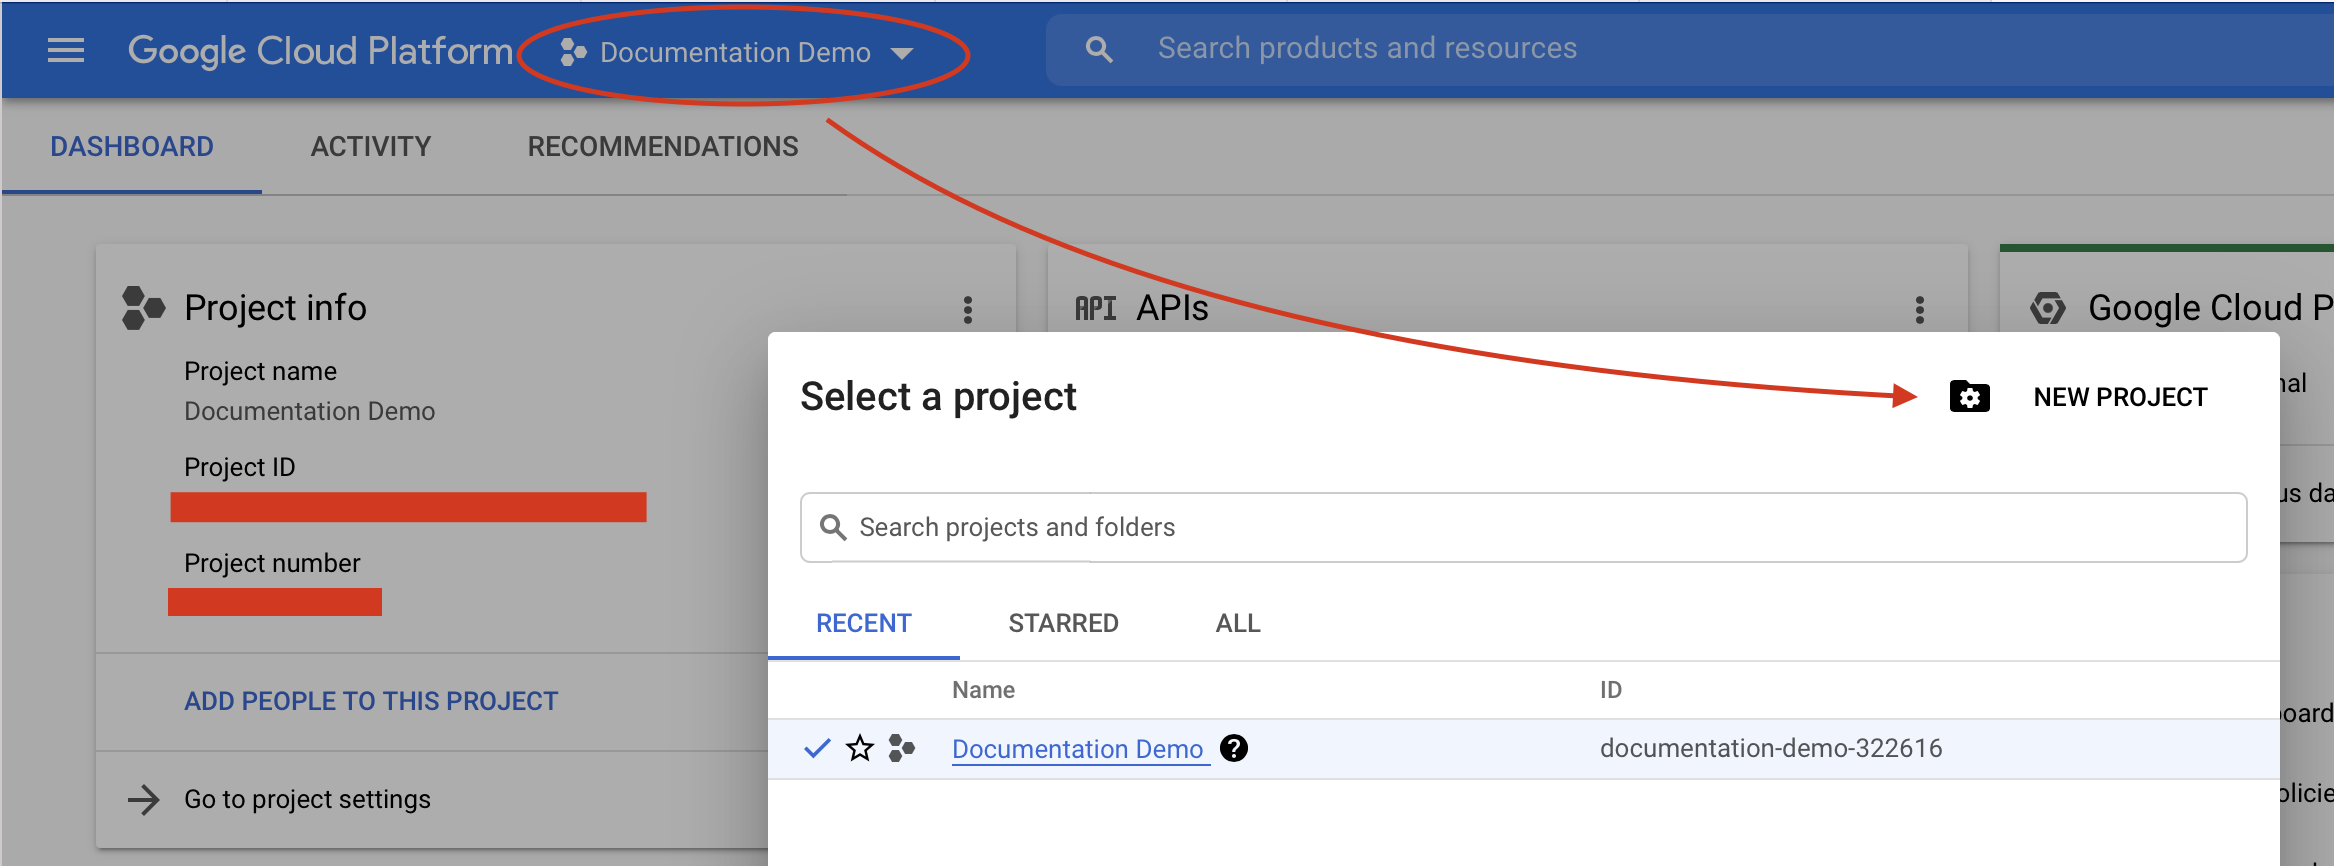Click the Project ID label
This screenshot has width=2334, height=866.
pyautogui.click(x=240, y=467)
